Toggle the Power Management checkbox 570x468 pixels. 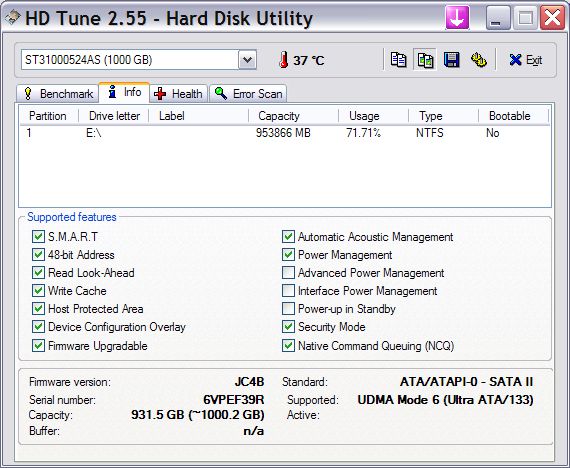click(288, 255)
